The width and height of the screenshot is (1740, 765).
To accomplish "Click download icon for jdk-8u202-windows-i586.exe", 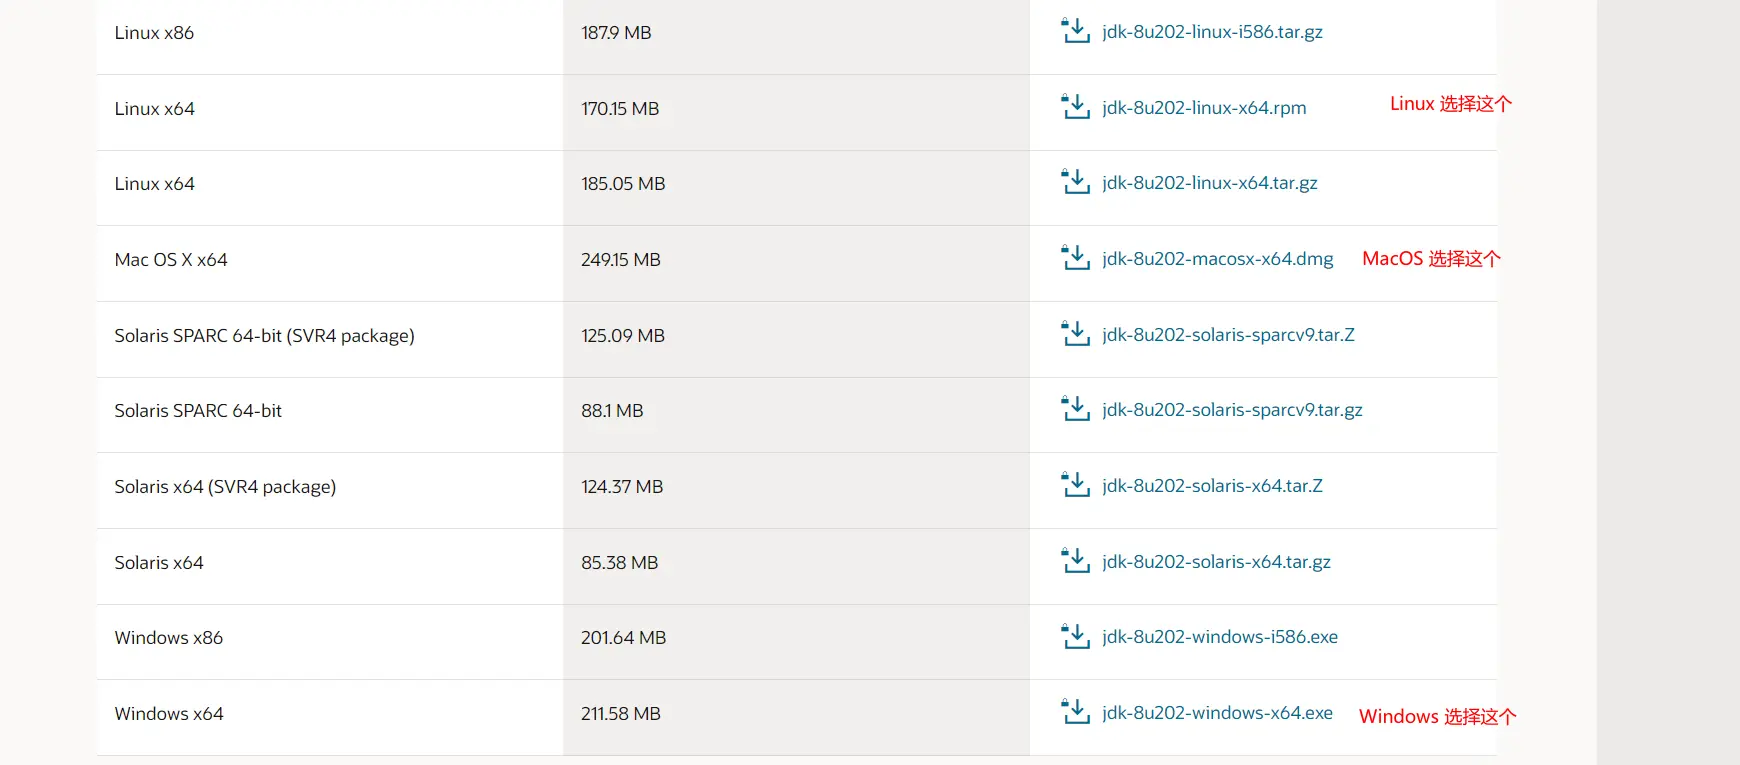I will 1075,636.
